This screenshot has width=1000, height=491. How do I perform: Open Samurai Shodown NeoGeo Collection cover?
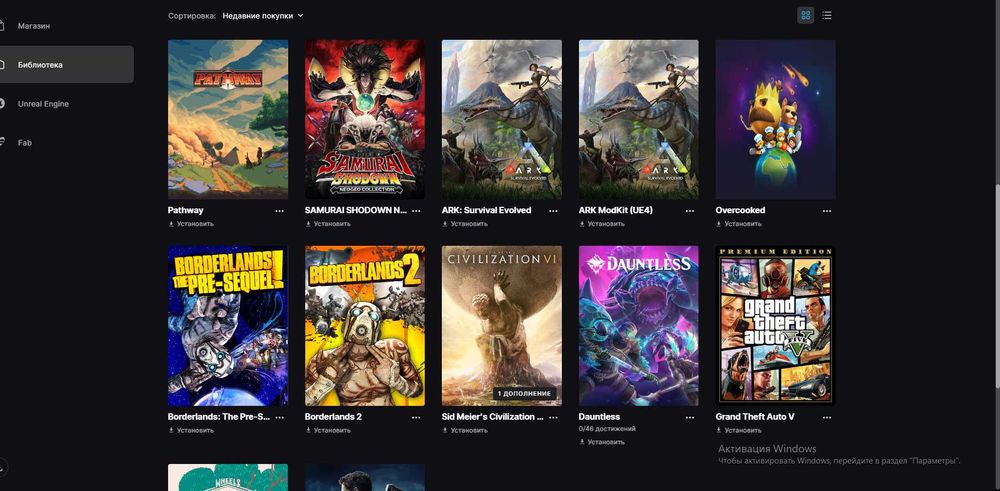click(x=365, y=119)
